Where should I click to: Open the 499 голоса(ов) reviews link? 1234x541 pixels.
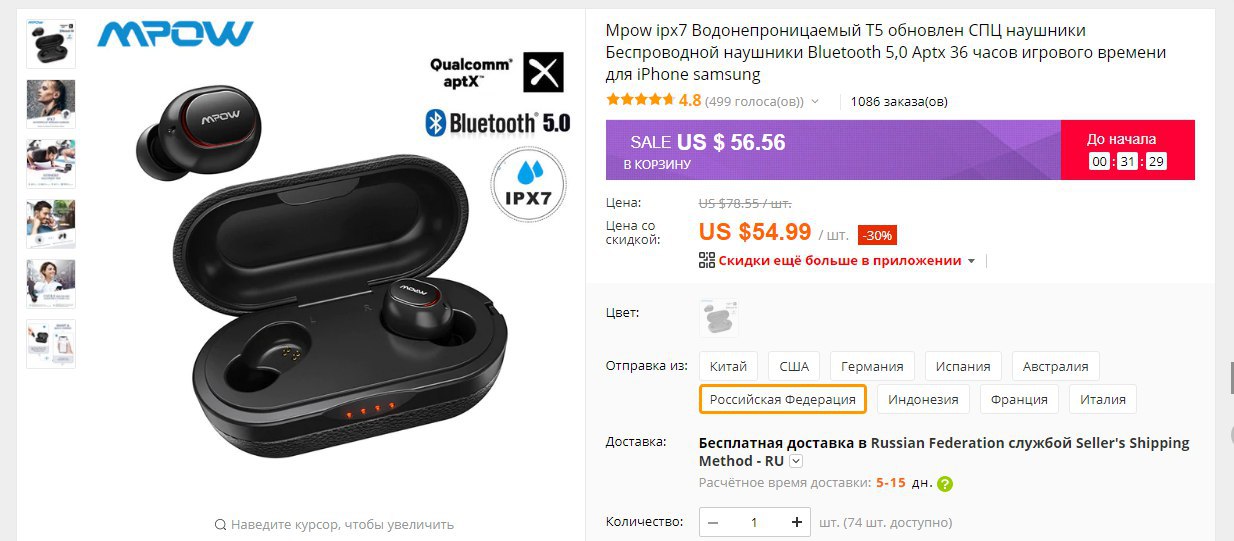pos(754,101)
